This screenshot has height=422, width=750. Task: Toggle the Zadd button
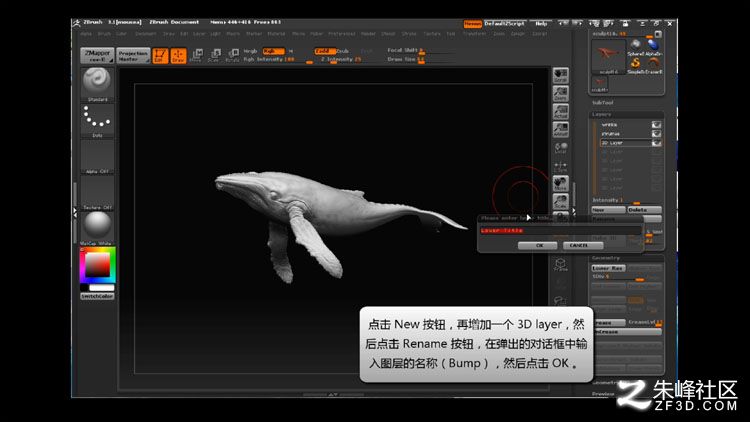point(324,51)
